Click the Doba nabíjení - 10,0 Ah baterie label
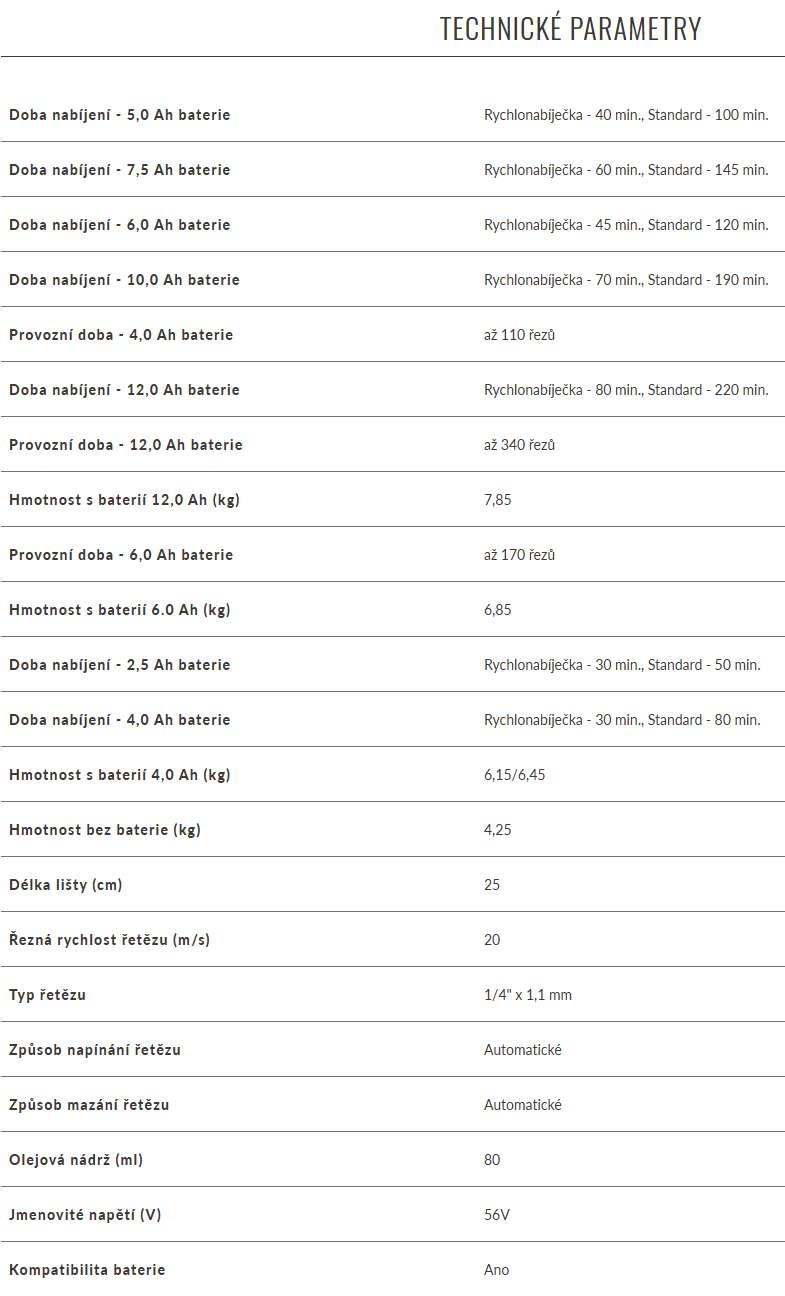Viewport: 785px width, 1296px height. tap(124, 280)
